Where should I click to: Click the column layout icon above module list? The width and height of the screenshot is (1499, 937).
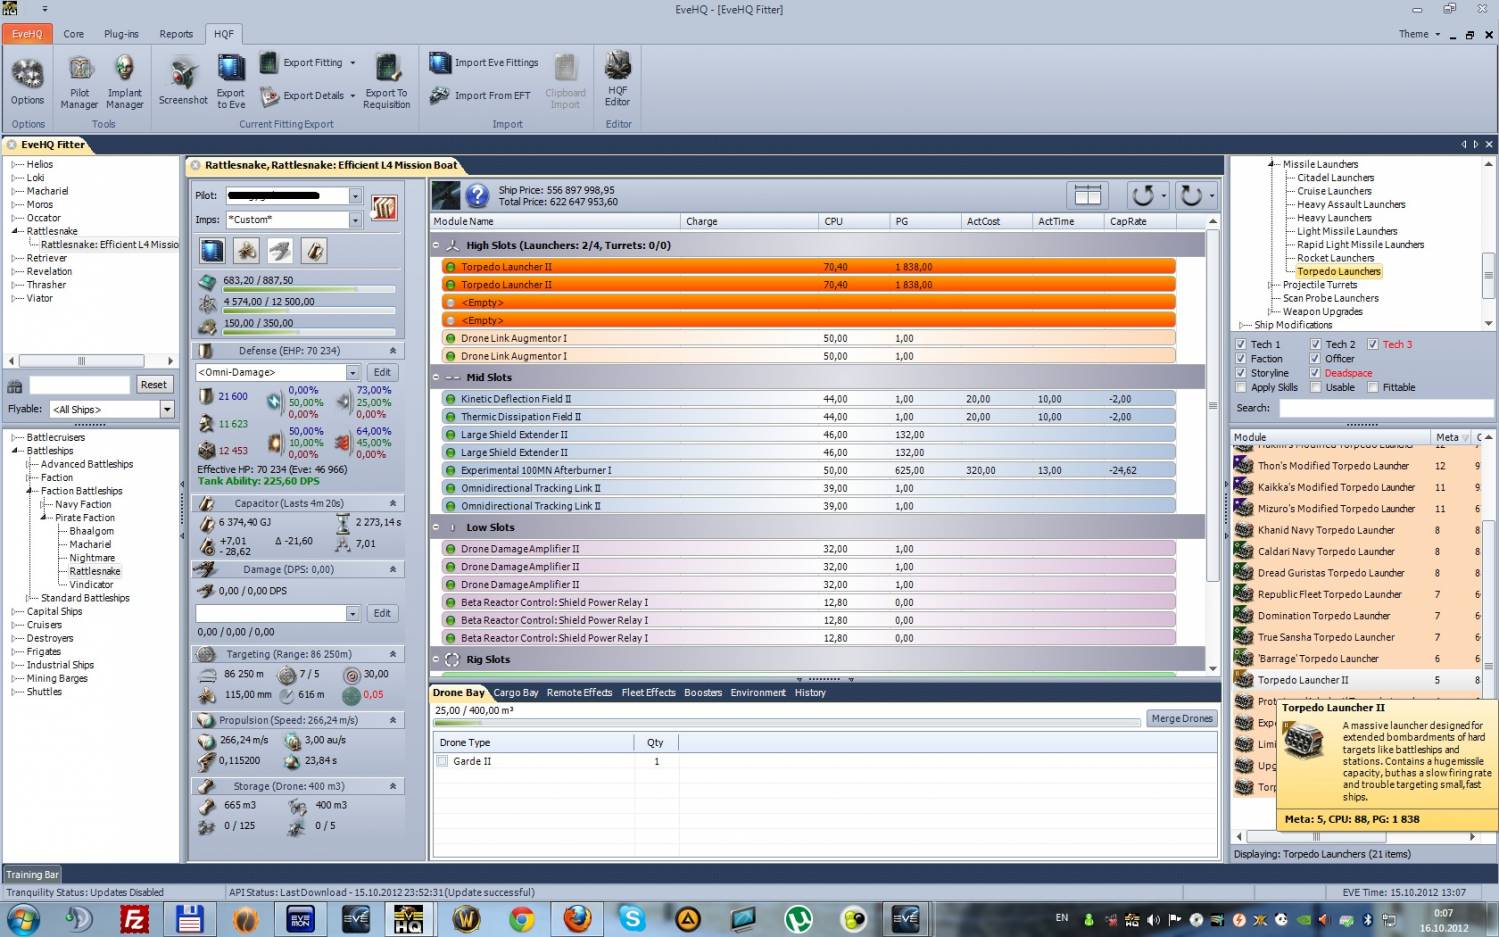[1088, 195]
